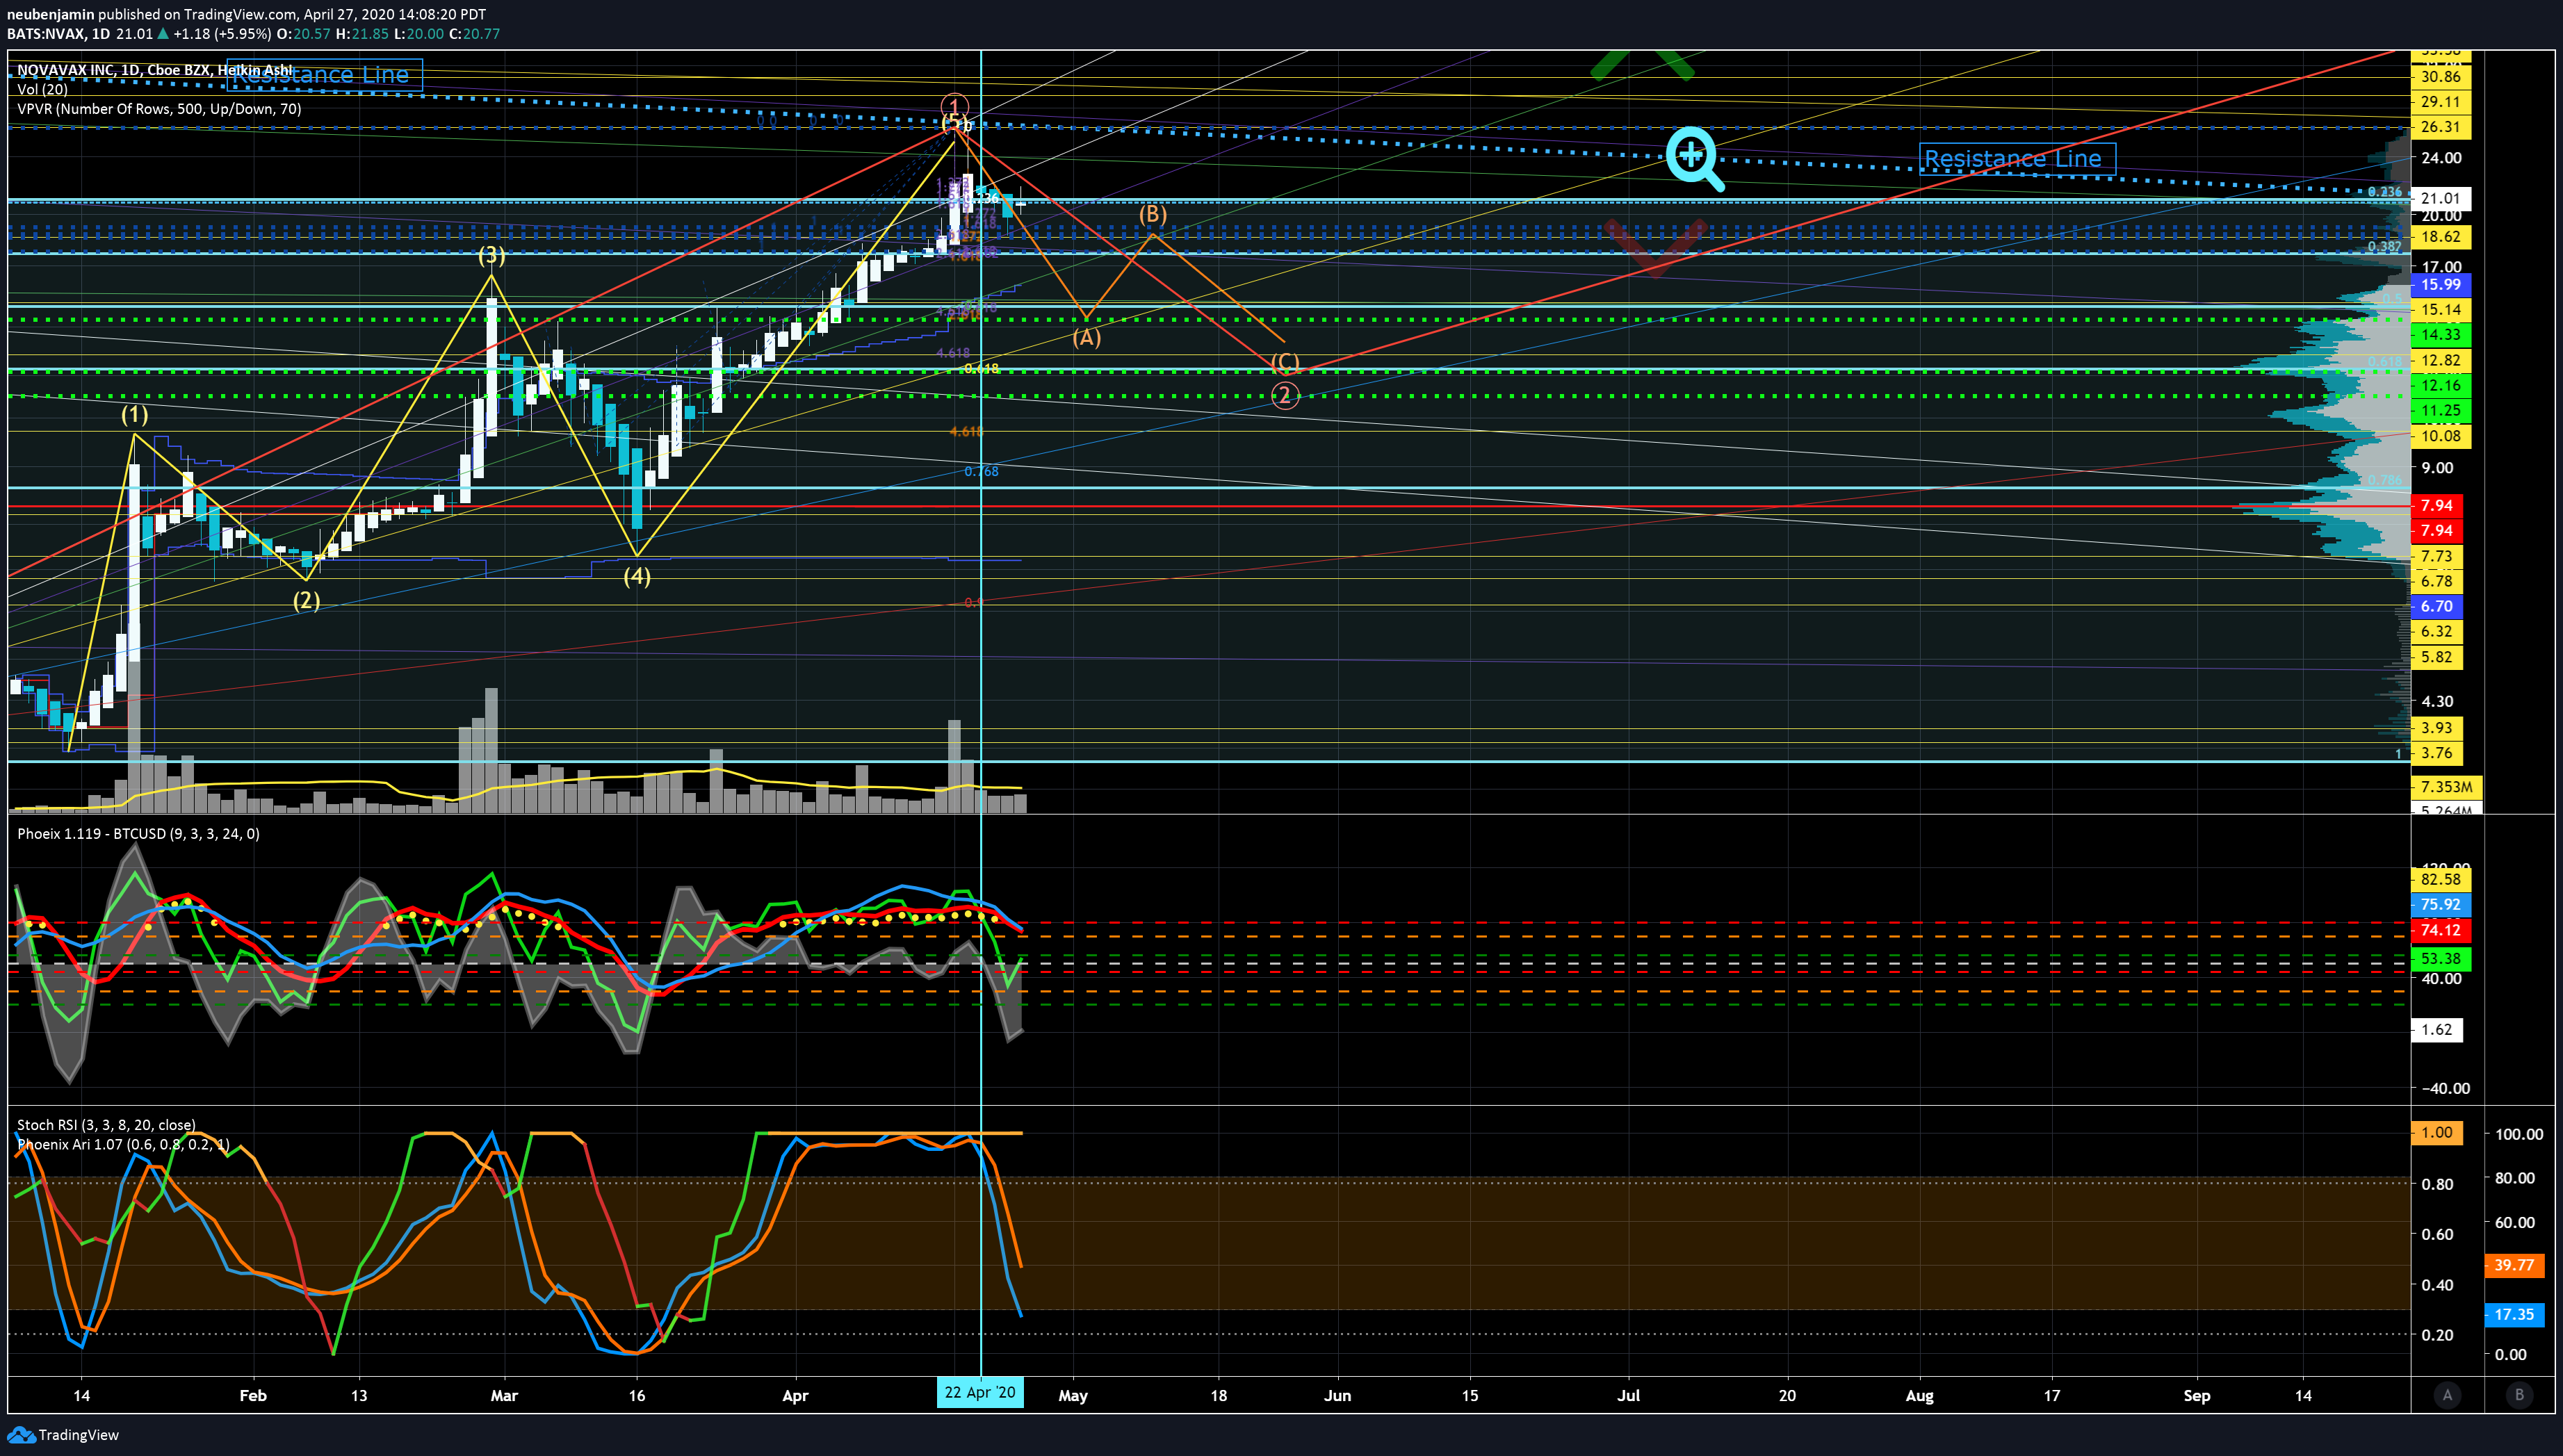
Task: Click the yellow 30.86 price tag
Action: pyautogui.click(x=2440, y=77)
